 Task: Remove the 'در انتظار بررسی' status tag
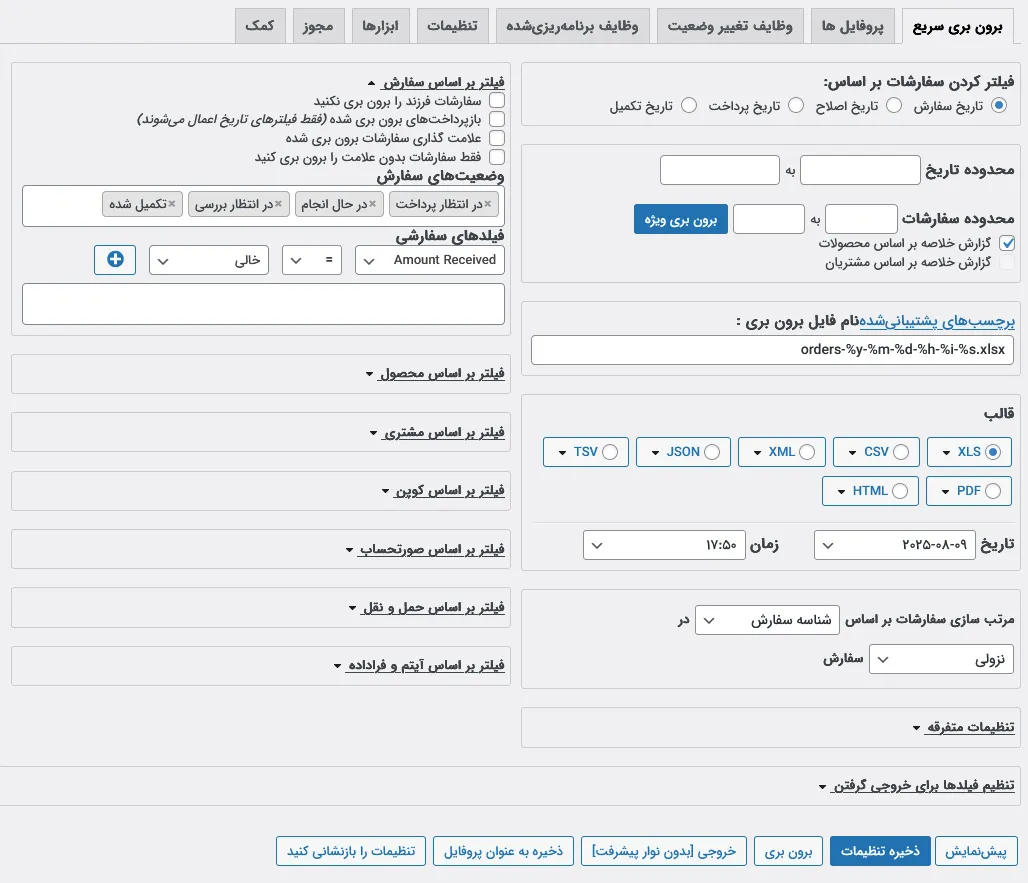[x=279, y=204]
